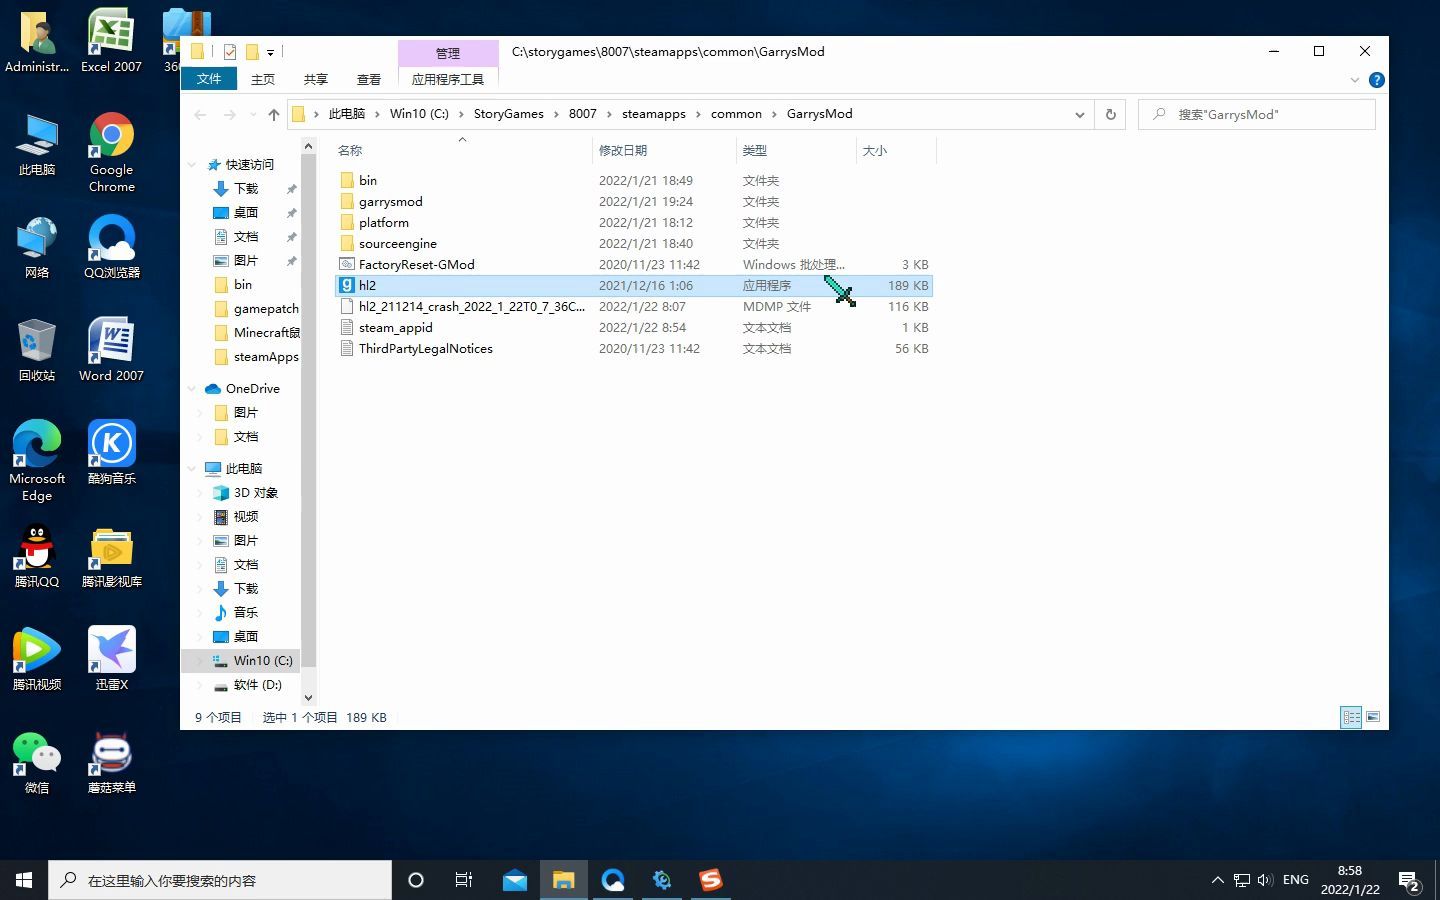Expand the ribbon chevron
This screenshot has width=1440, height=900.
click(x=1355, y=80)
